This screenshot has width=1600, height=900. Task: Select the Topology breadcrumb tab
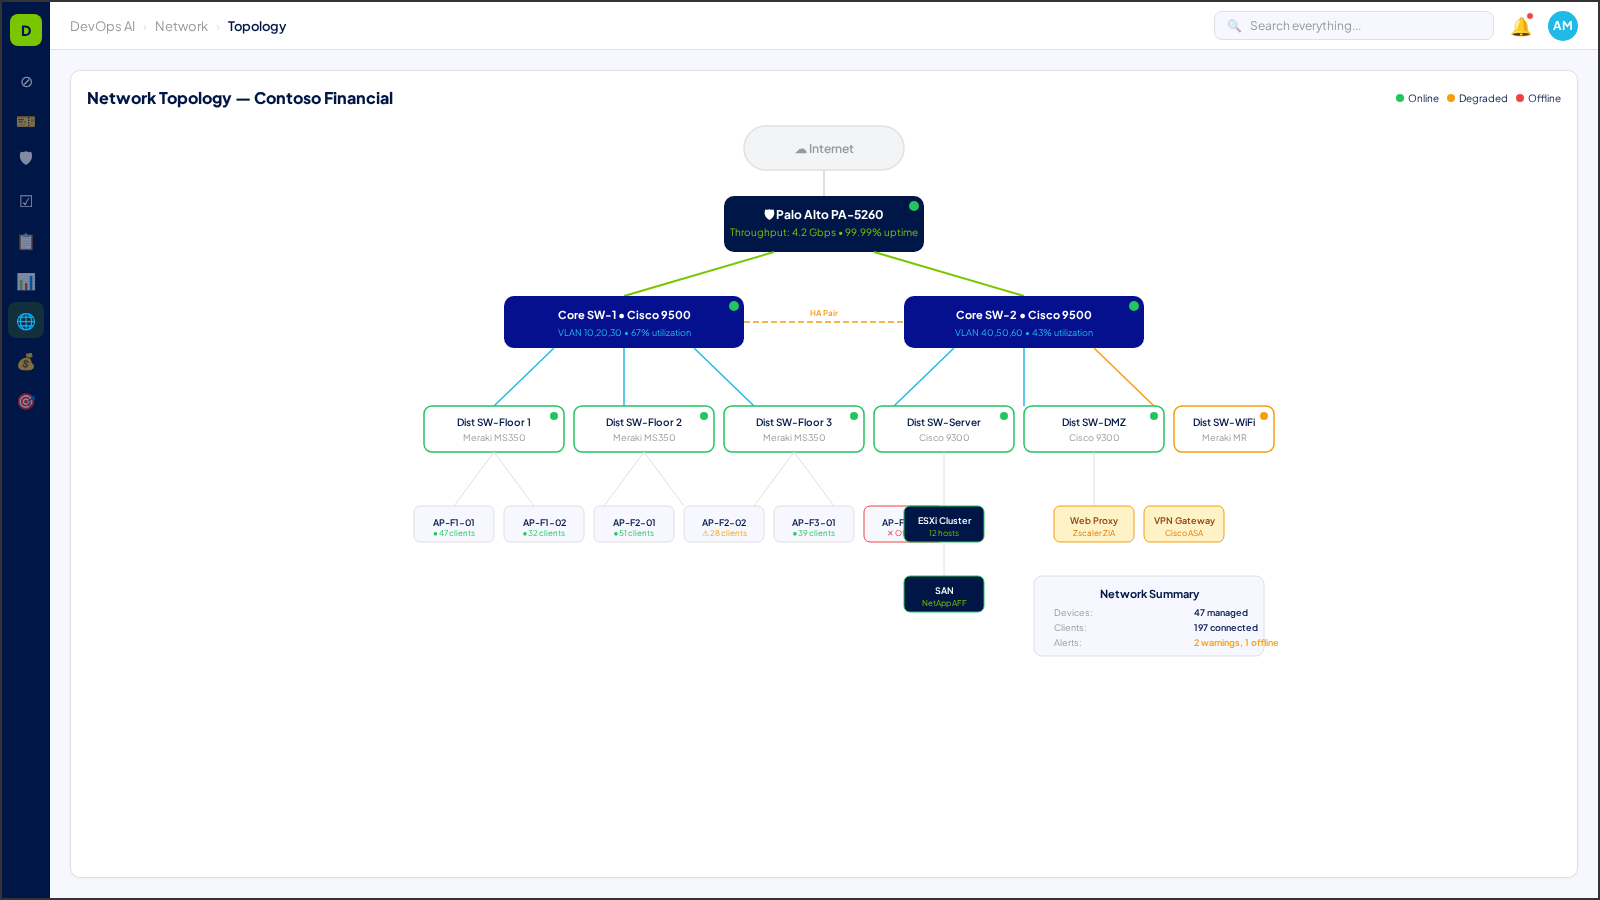pyautogui.click(x=257, y=26)
